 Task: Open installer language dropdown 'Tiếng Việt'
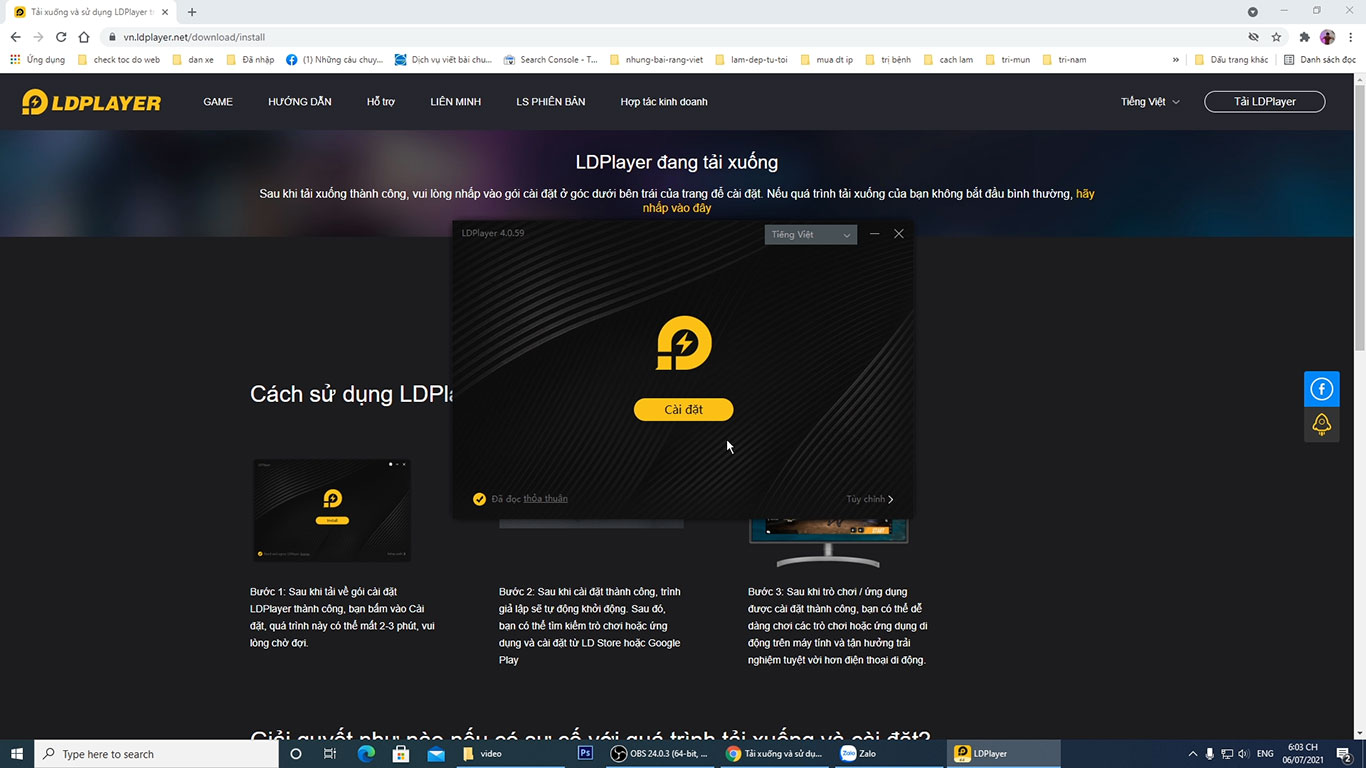pyautogui.click(x=810, y=235)
